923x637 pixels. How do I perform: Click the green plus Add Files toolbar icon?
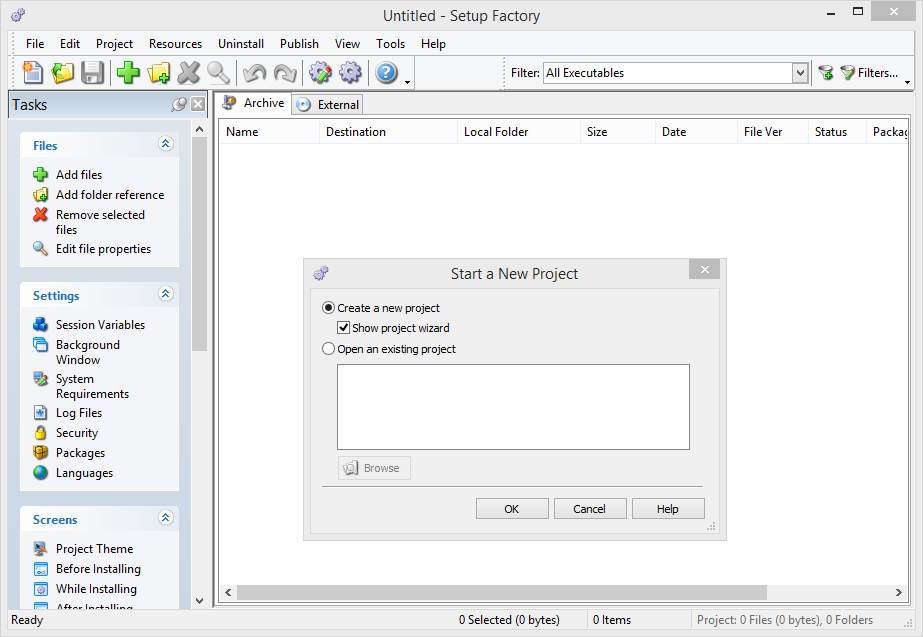point(128,72)
